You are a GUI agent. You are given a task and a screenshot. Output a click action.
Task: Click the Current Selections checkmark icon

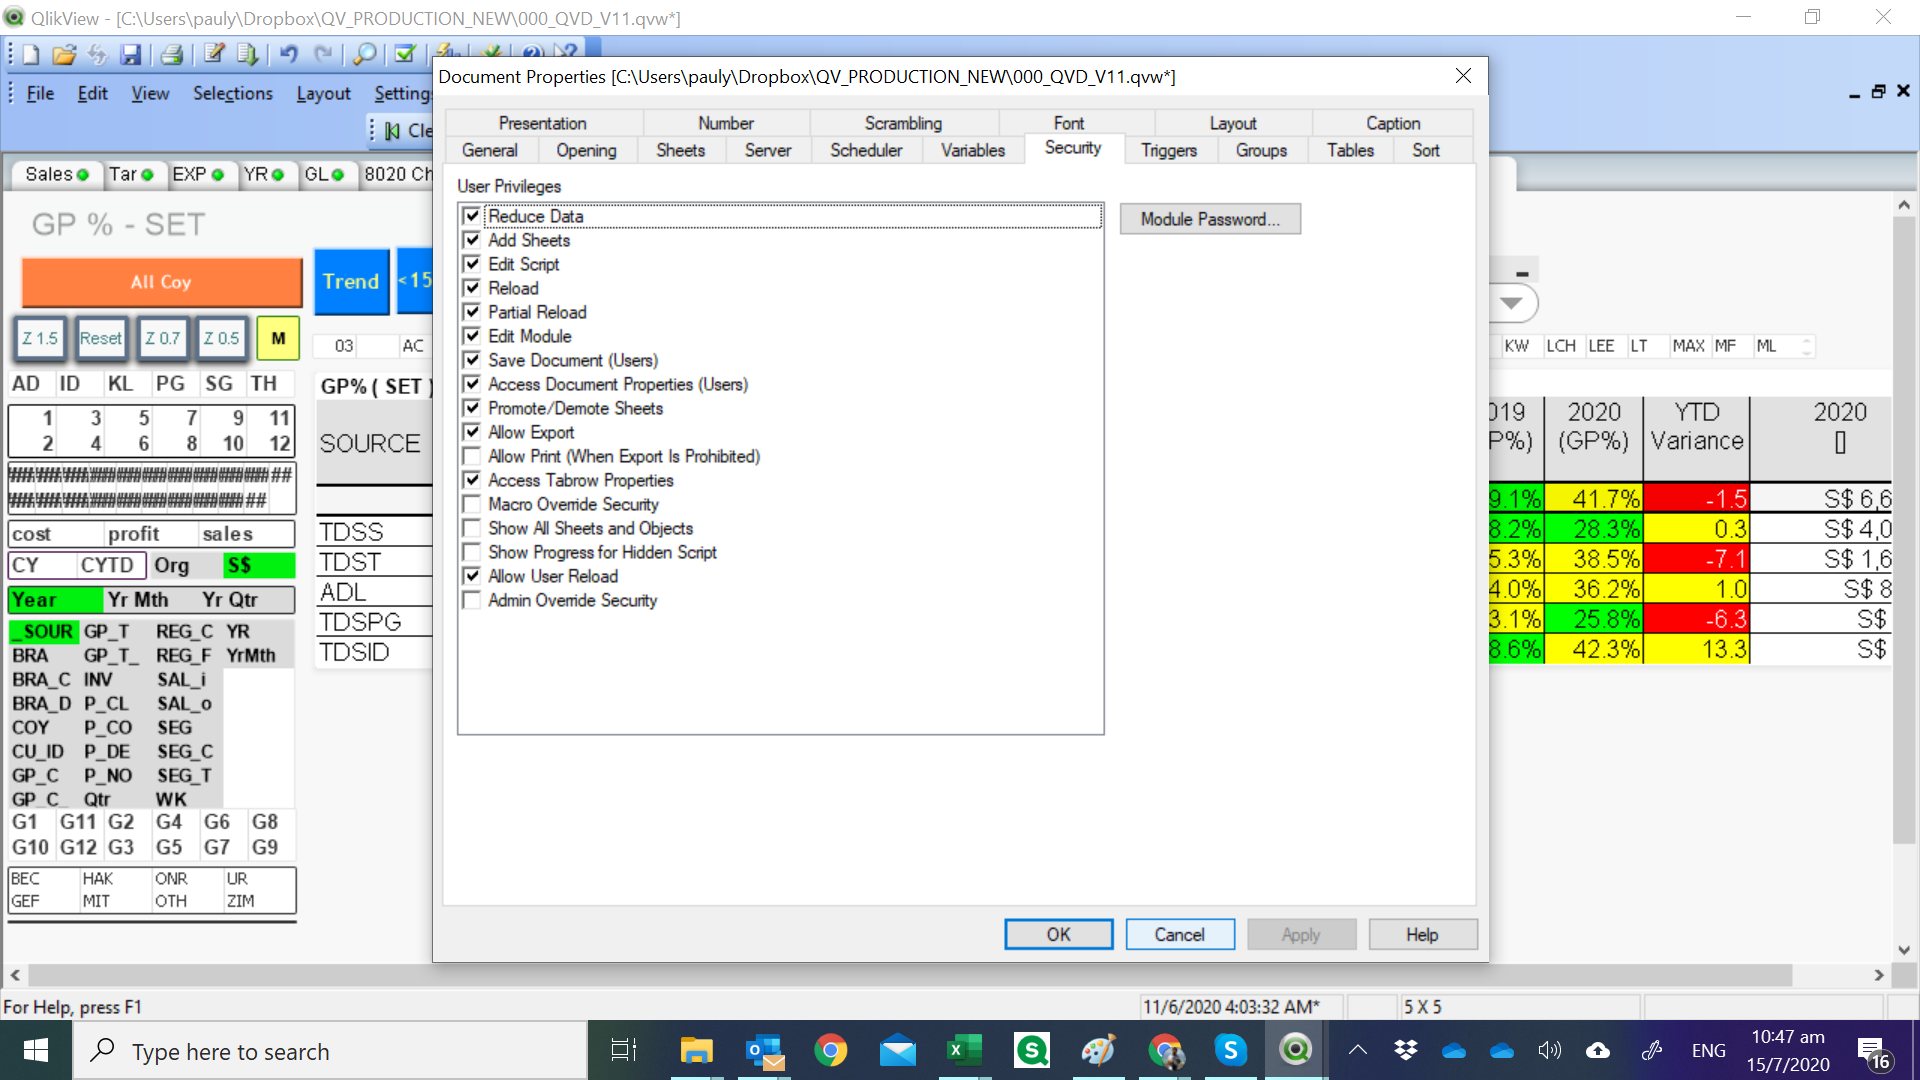coord(405,54)
